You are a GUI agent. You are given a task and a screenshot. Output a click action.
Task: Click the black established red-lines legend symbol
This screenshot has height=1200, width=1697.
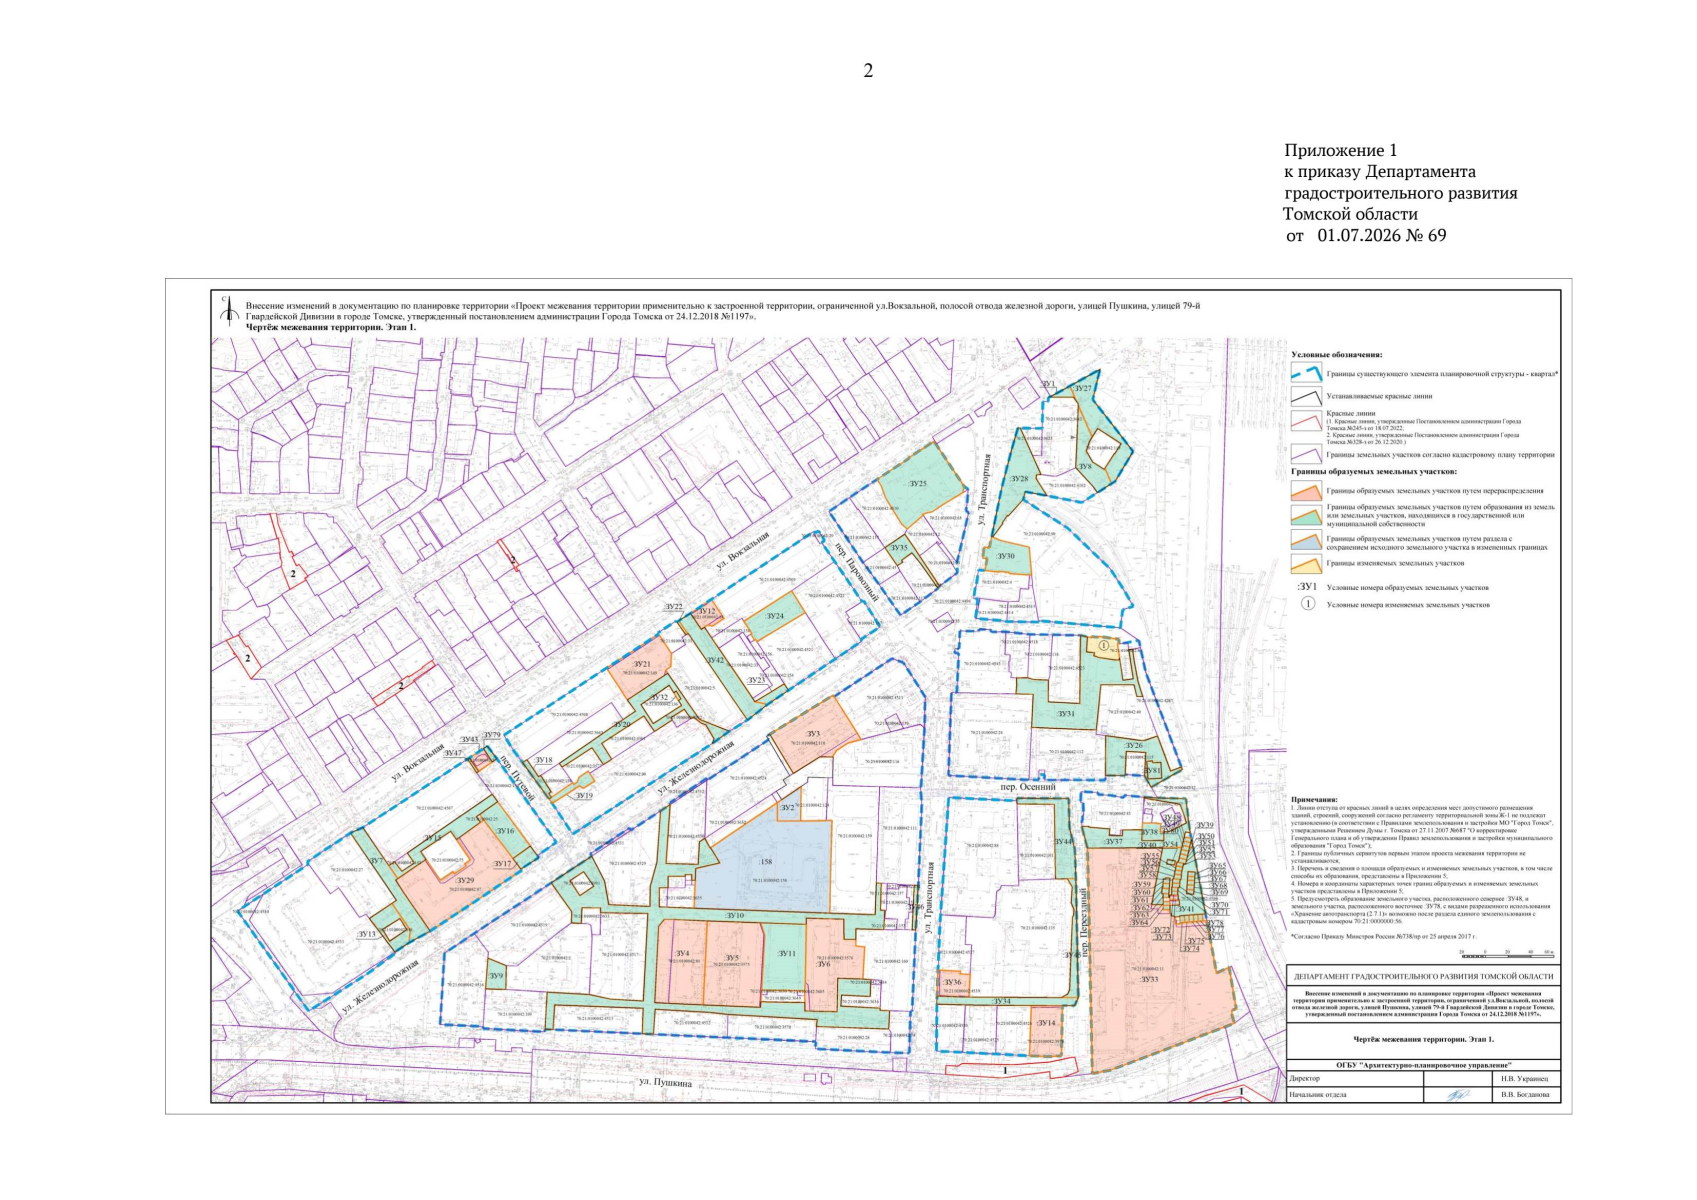coord(1305,396)
